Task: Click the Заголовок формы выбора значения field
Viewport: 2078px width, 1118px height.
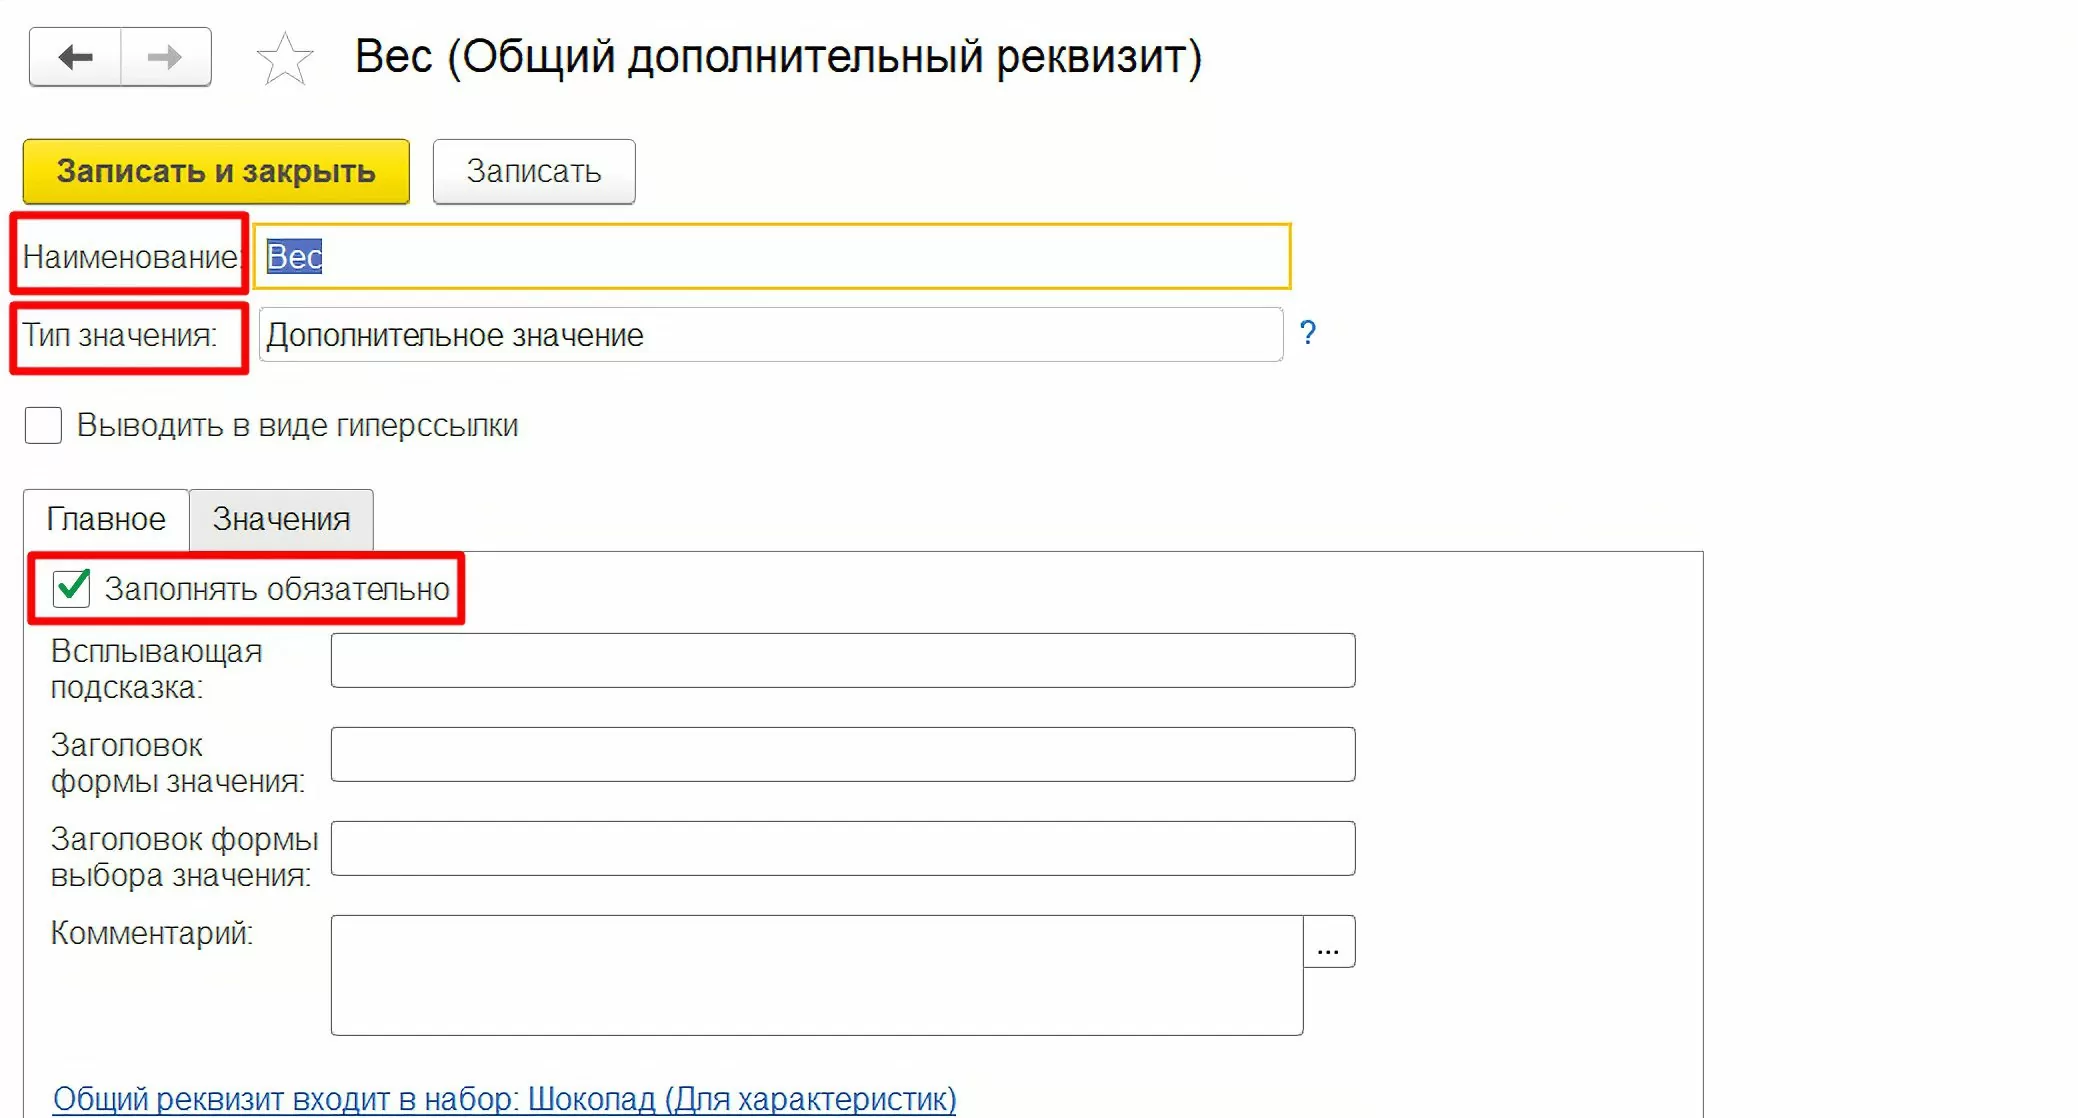Action: click(x=843, y=848)
